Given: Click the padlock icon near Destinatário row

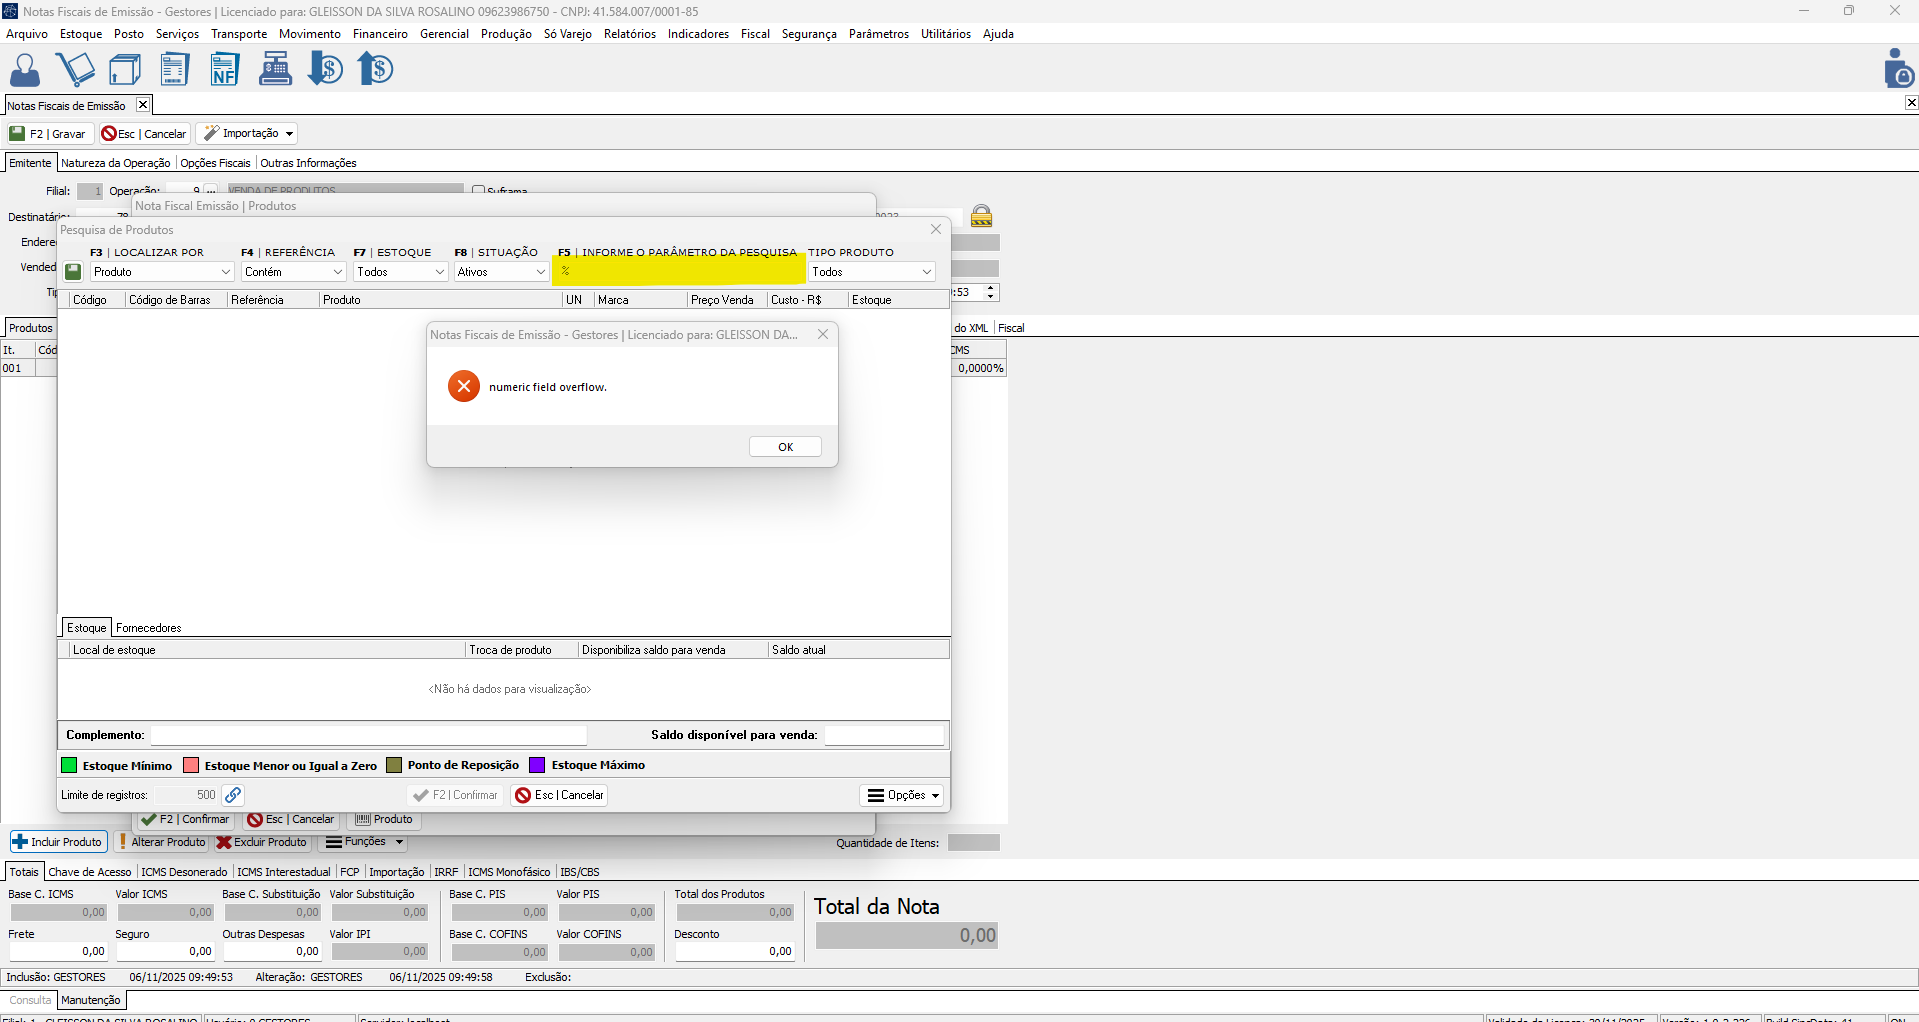Looking at the screenshot, I should pyautogui.click(x=981, y=216).
